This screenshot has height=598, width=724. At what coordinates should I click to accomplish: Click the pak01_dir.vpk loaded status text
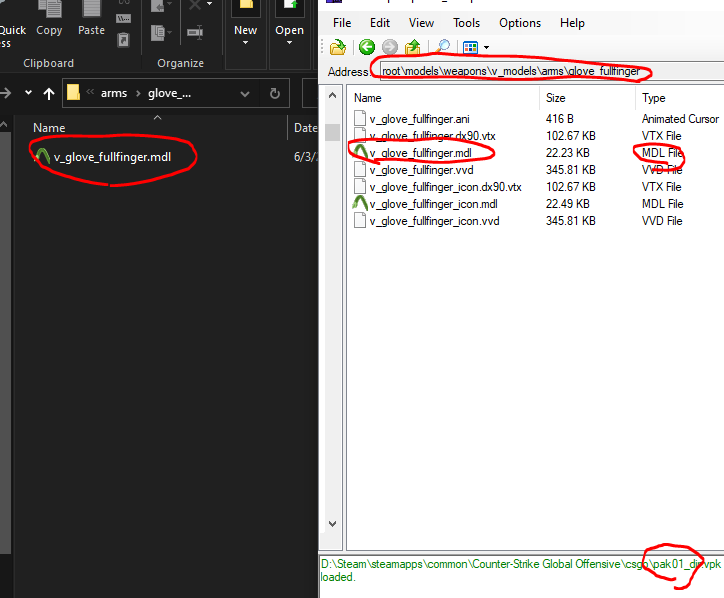(x=520, y=570)
